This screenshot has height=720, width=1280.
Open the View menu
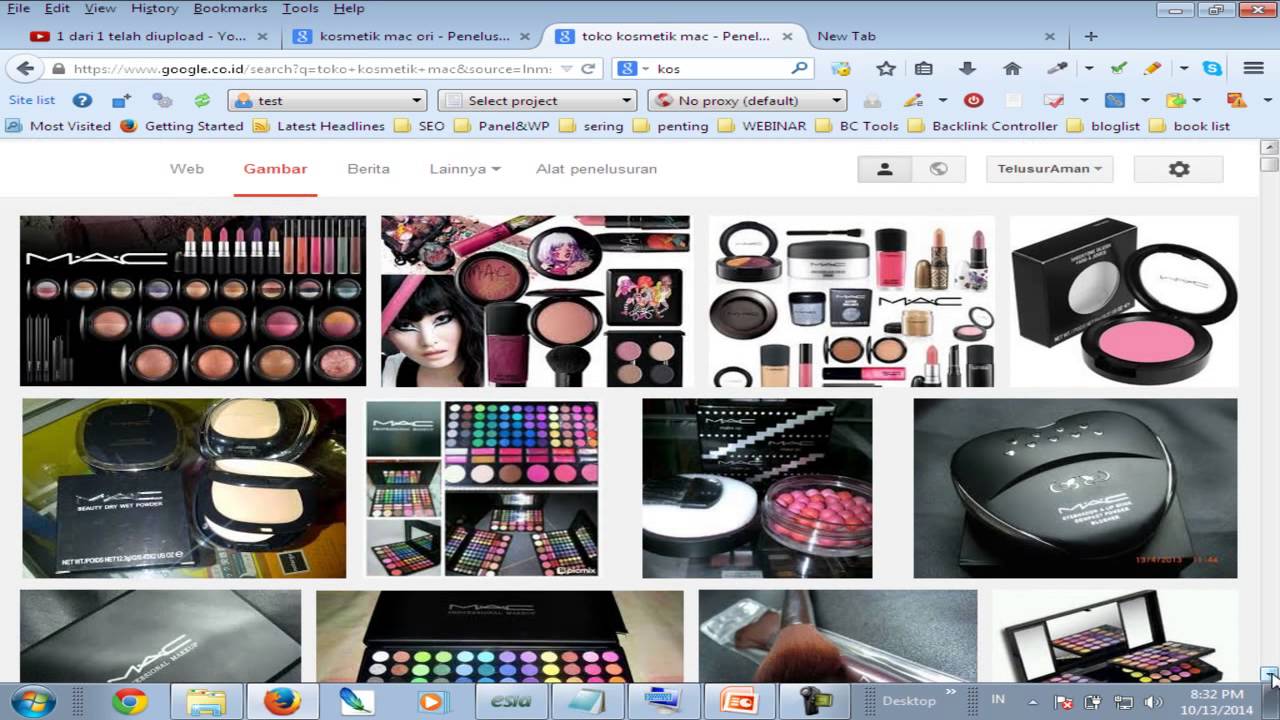(x=100, y=8)
